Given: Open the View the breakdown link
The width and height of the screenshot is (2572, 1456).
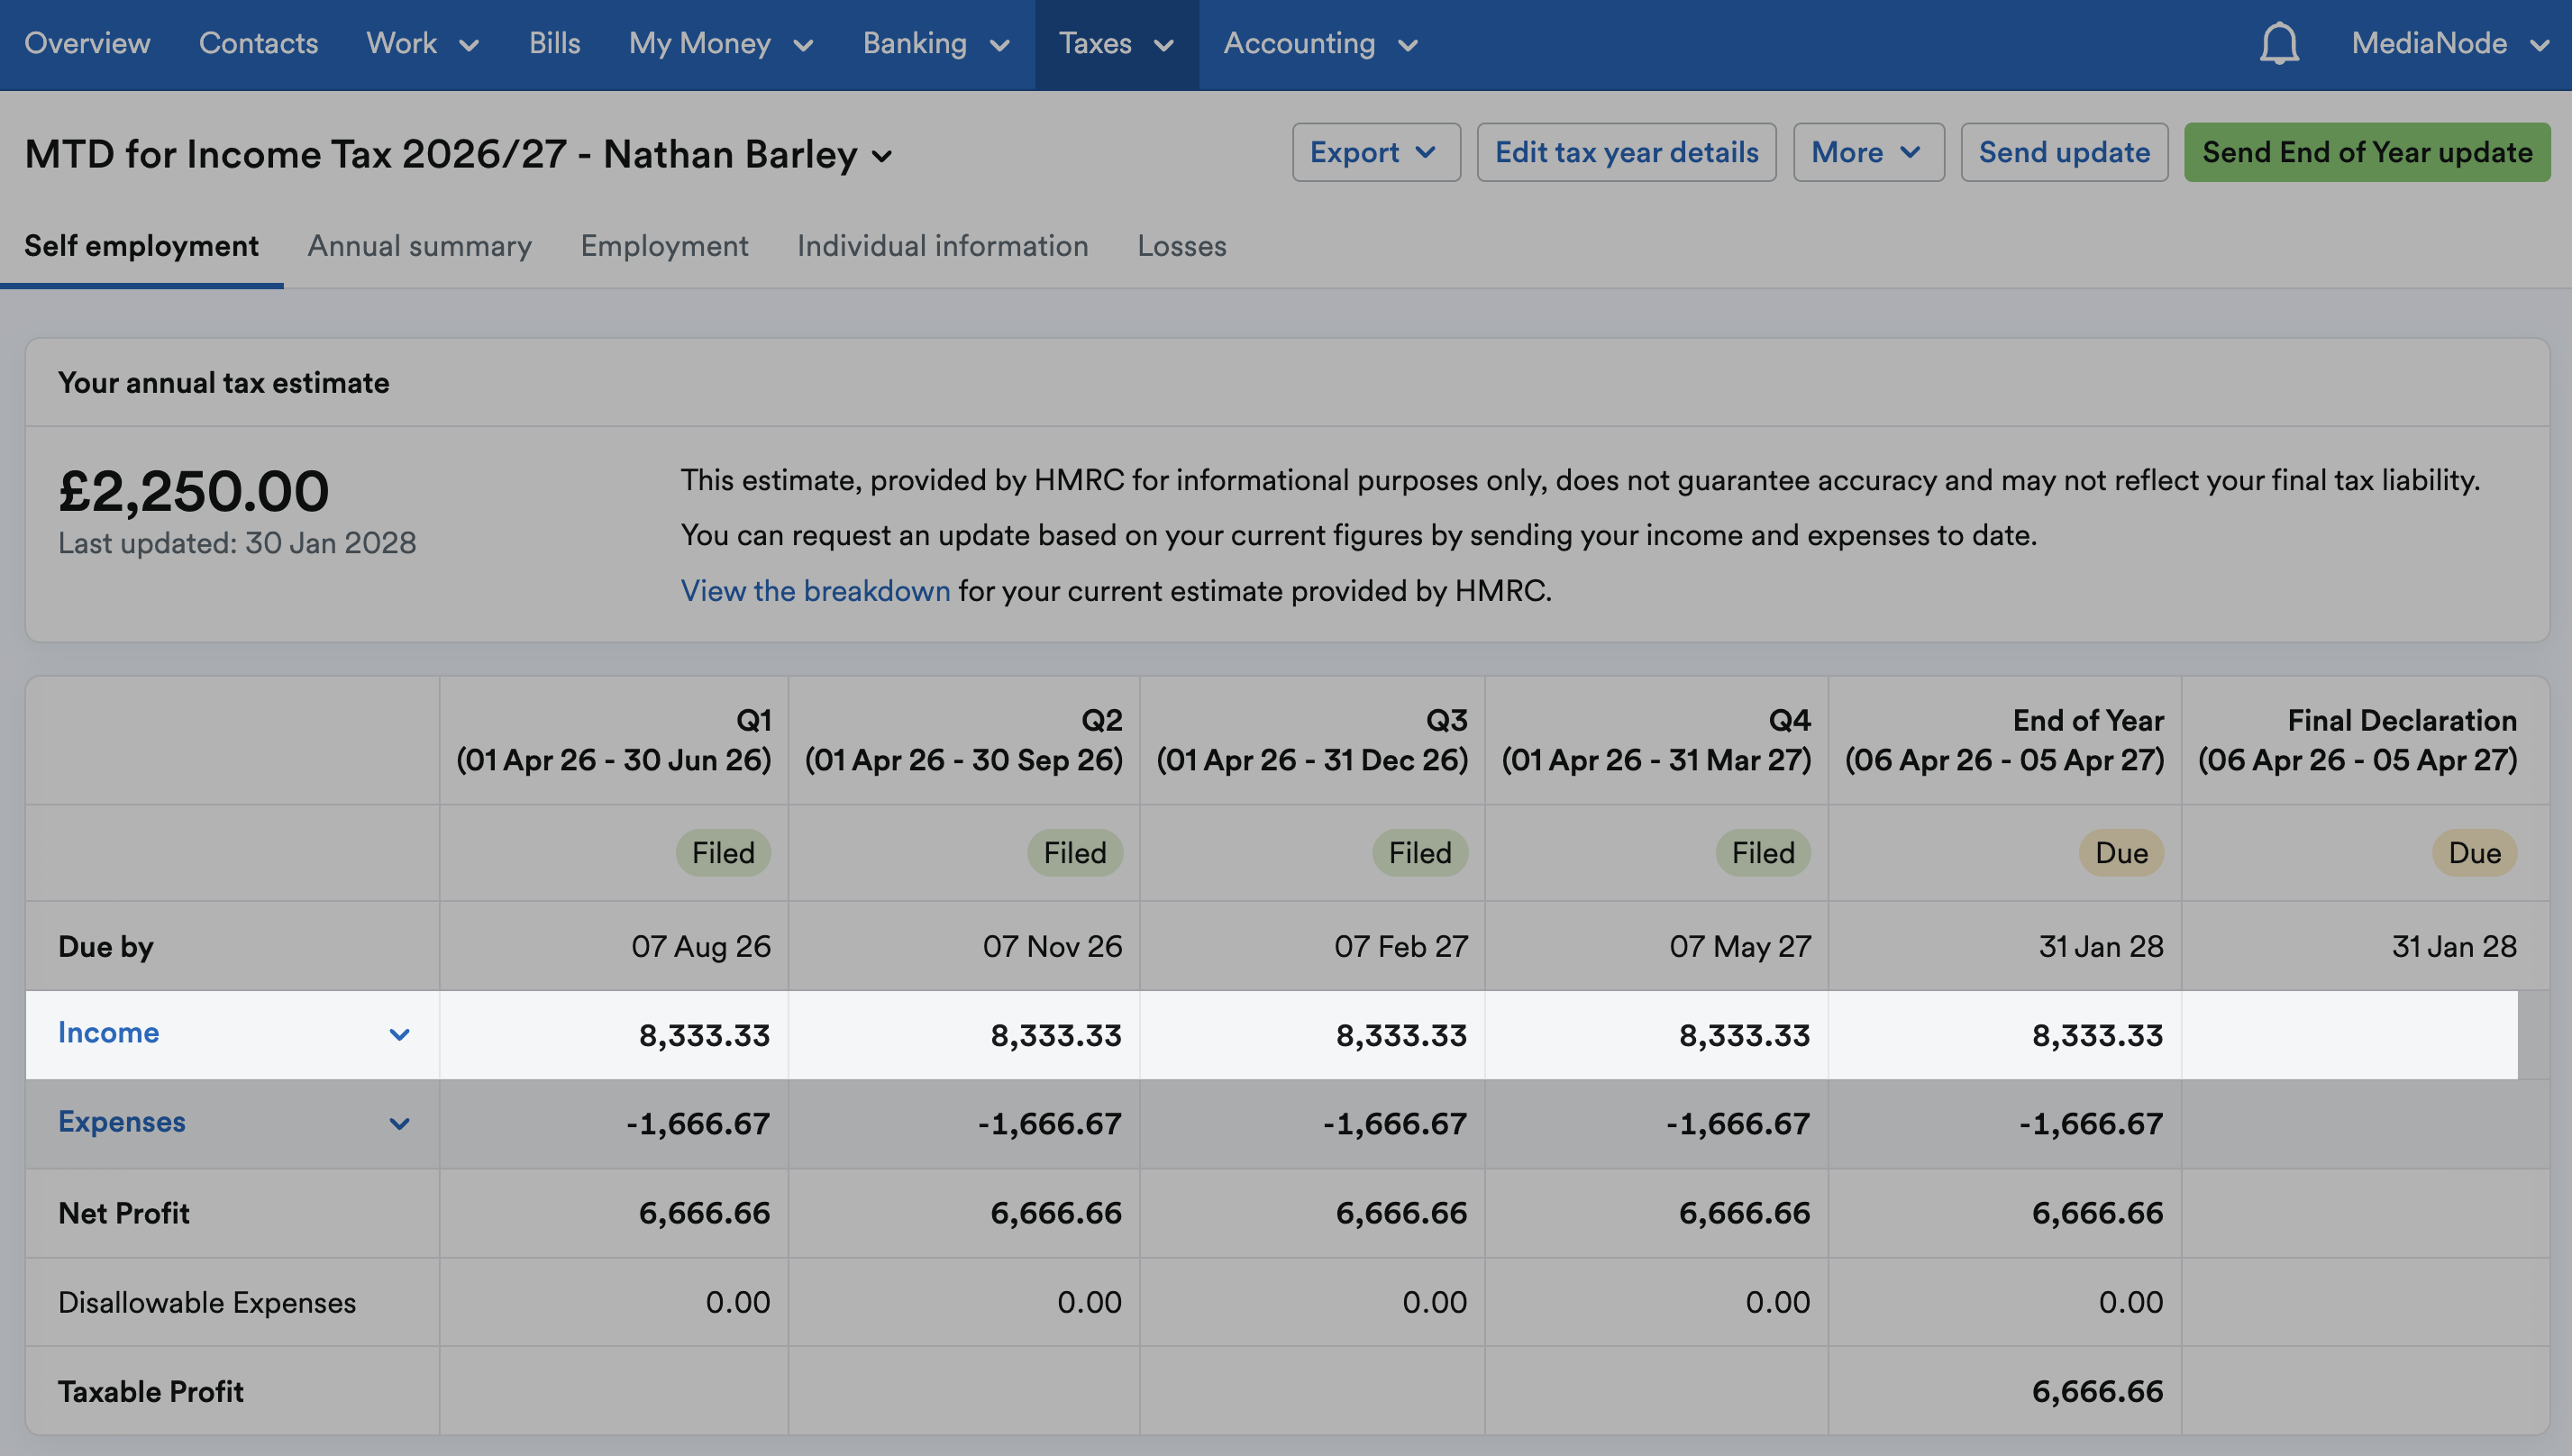Looking at the screenshot, I should [x=815, y=591].
